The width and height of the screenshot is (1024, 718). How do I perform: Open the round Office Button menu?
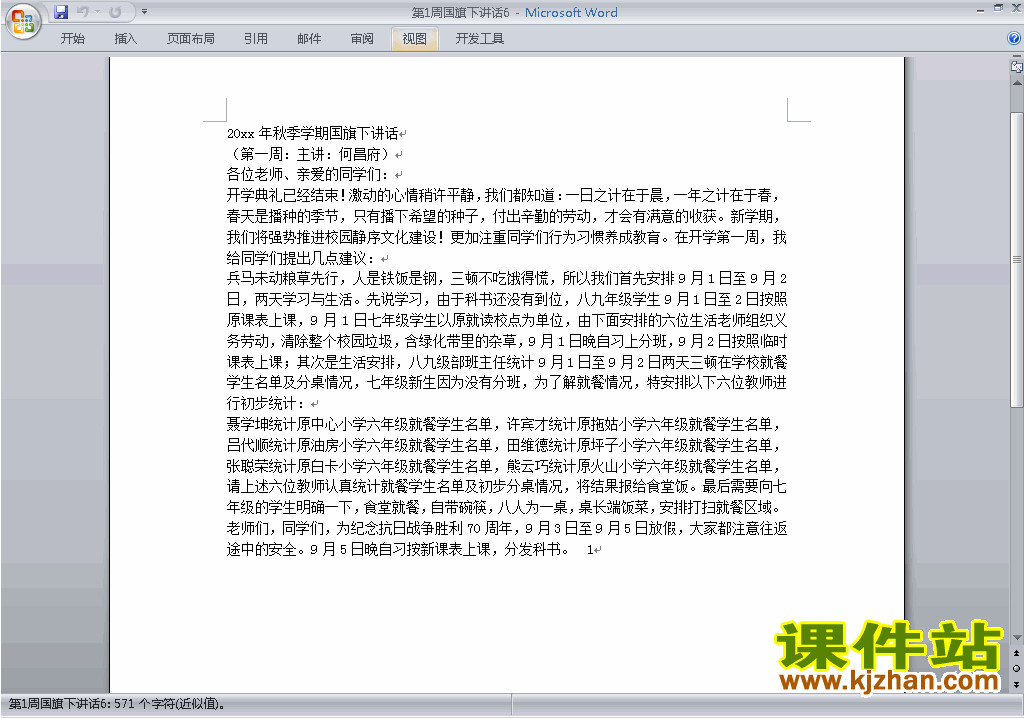(23, 22)
